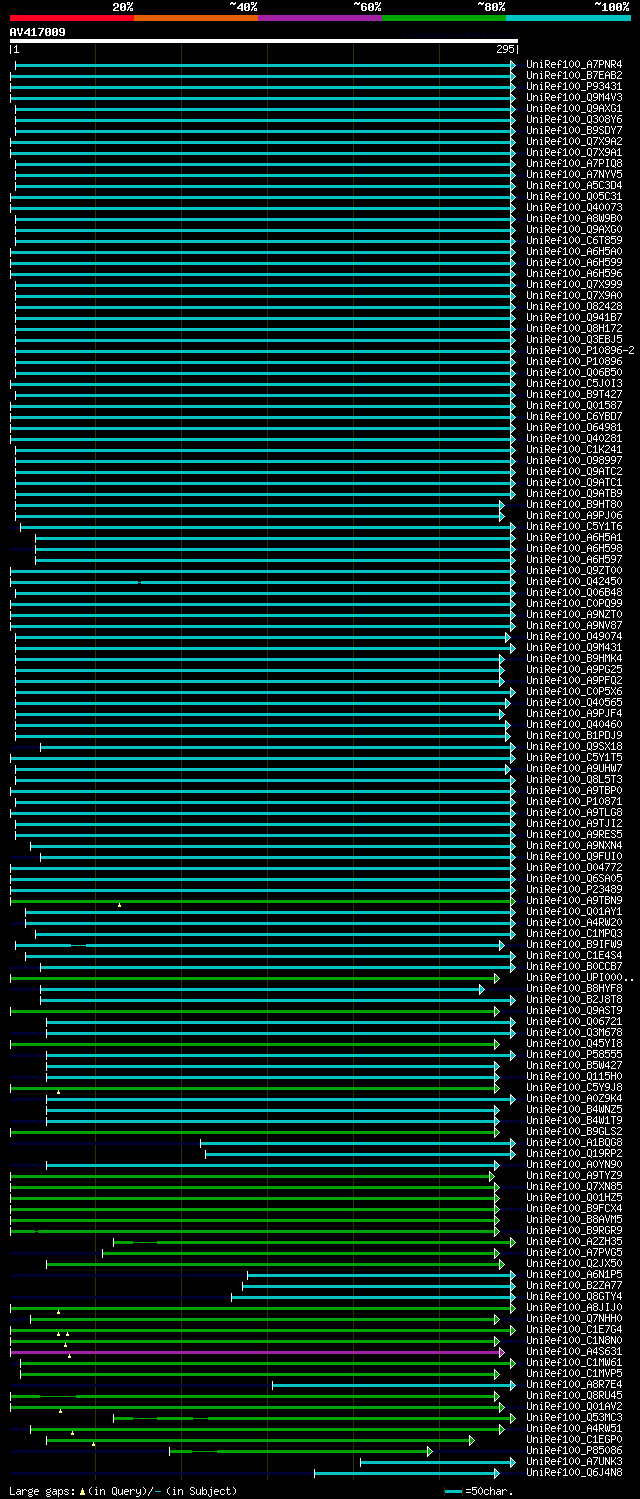Image resolution: width=640 pixels, height=1499 pixels.
Task: Select hit label UniRef100_A1BQG8
Action: tap(574, 1142)
